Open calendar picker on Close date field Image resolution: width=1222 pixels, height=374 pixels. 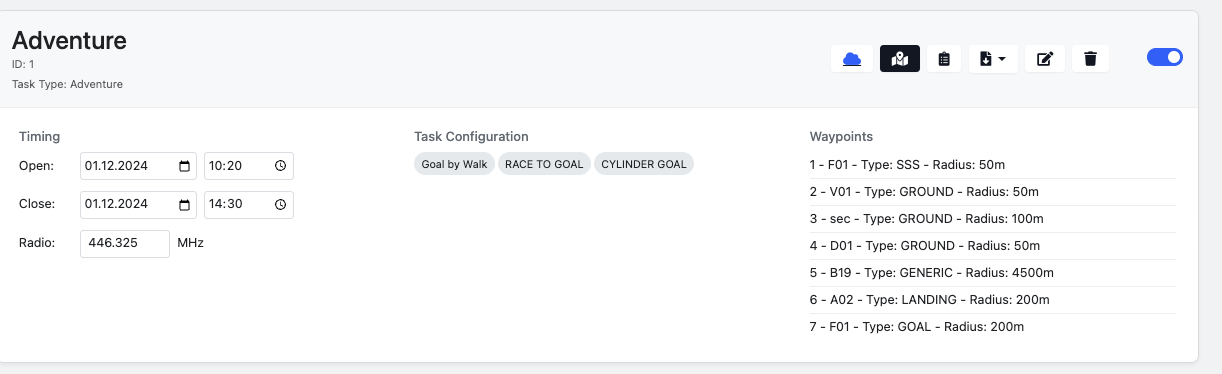[x=184, y=205]
